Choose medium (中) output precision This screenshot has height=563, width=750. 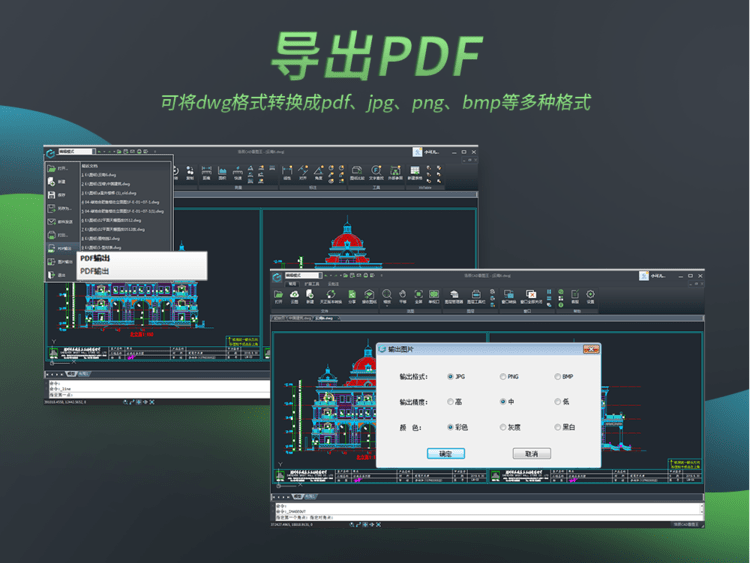[503, 402]
